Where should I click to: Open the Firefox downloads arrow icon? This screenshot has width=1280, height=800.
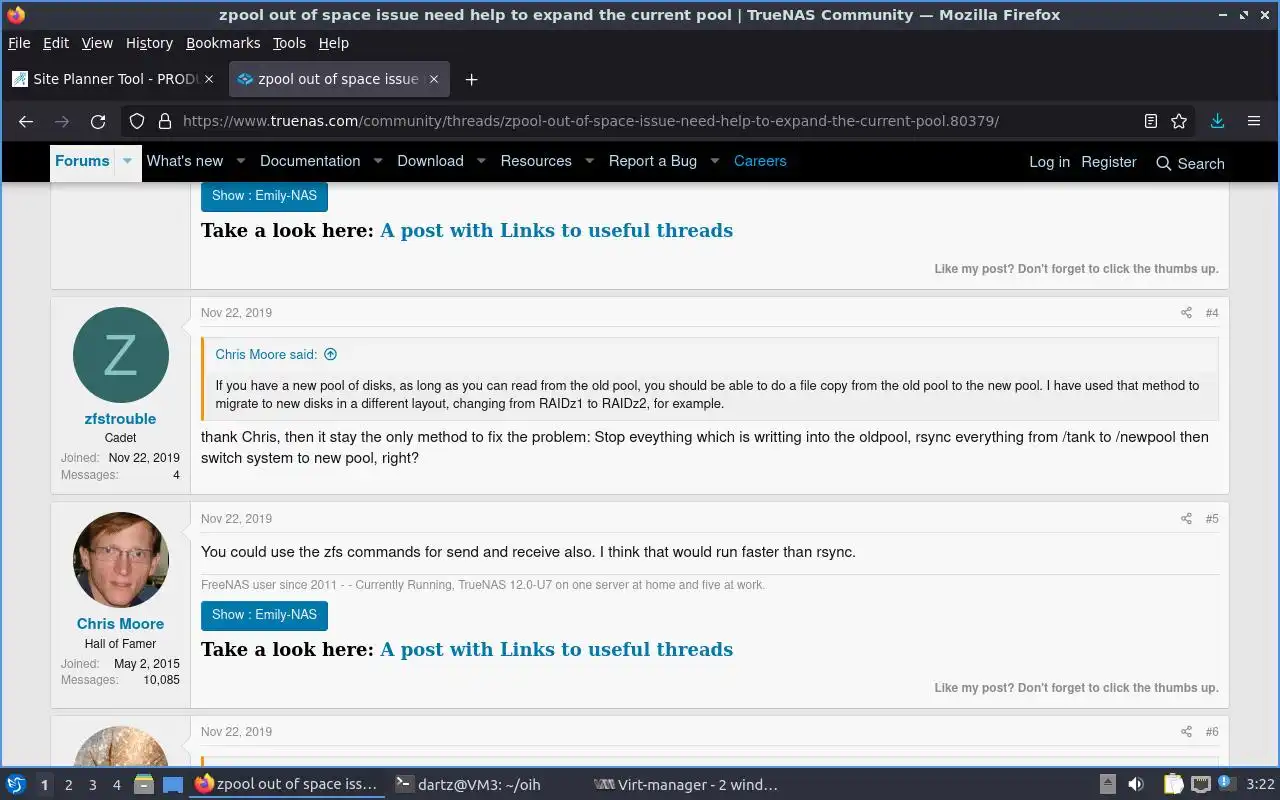click(x=1217, y=121)
